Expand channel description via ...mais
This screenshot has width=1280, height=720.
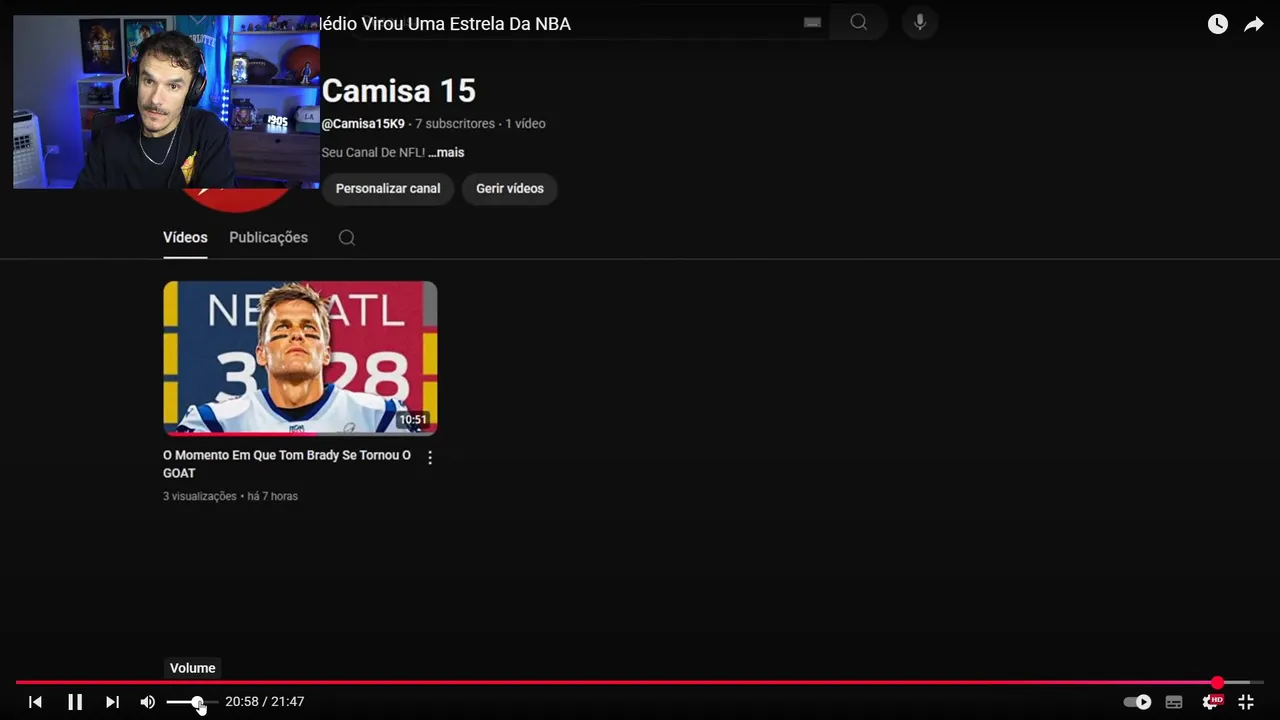click(x=446, y=153)
